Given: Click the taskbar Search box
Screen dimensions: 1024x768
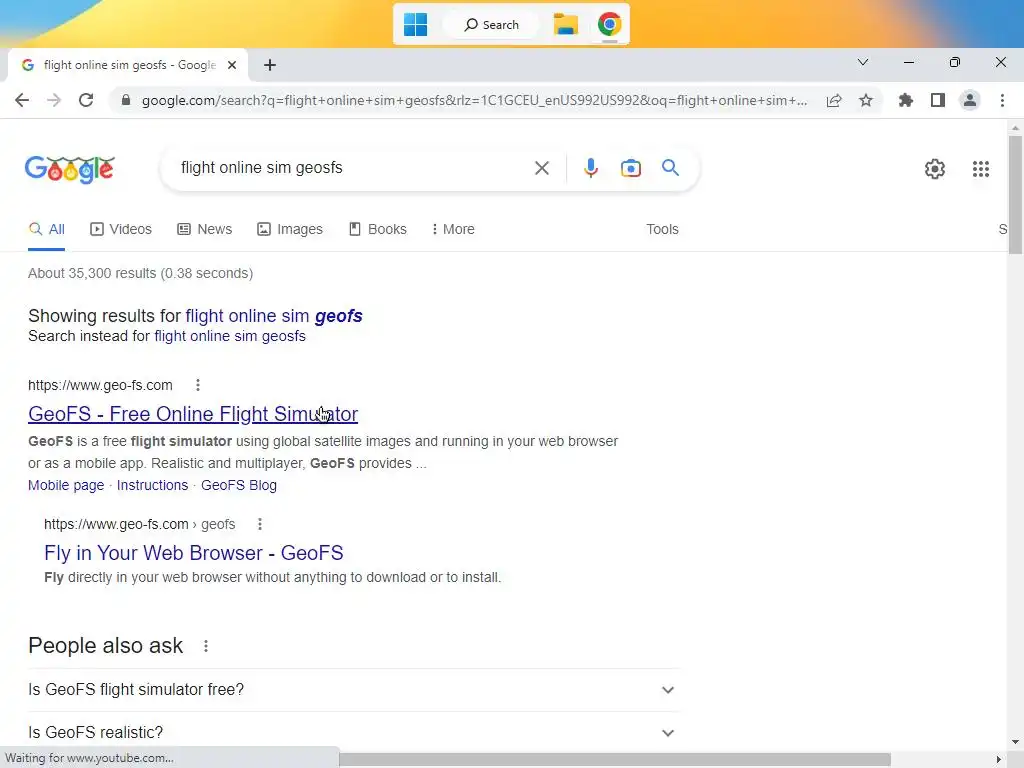Looking at the screenshot, I should click(x=491, y=25).
